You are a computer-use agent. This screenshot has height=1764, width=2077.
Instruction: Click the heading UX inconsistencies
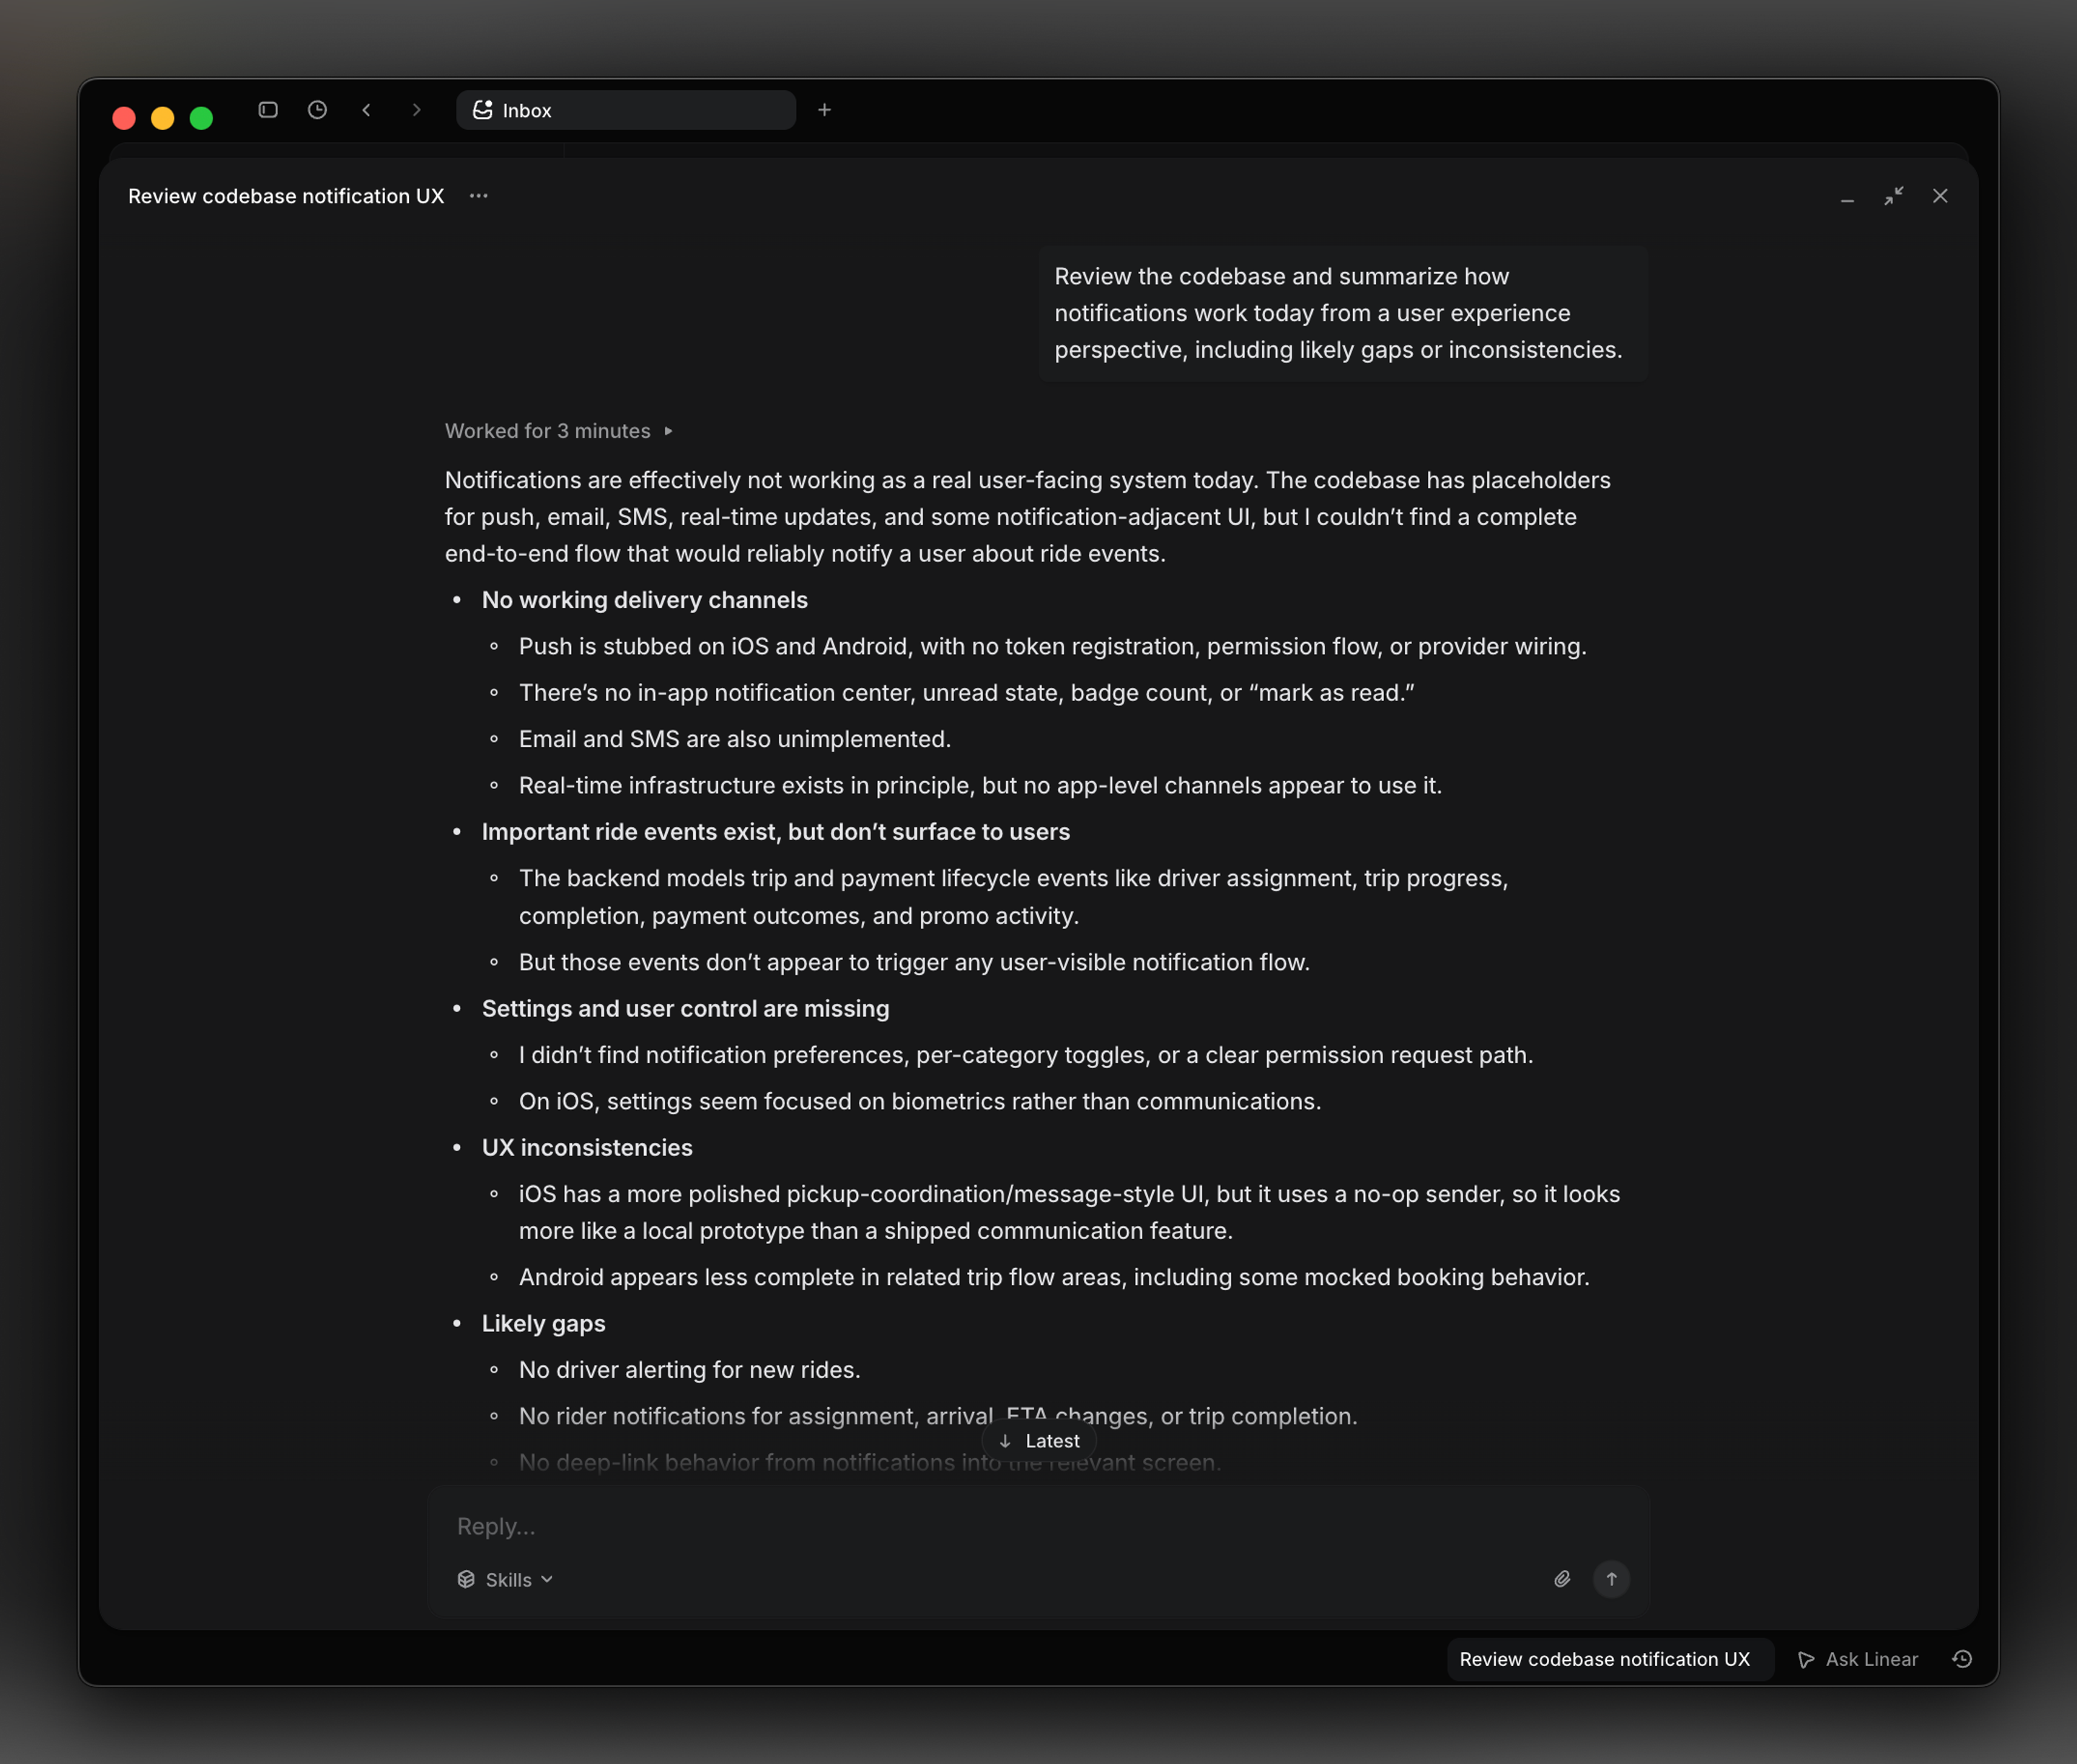(x=587, y=1148)
